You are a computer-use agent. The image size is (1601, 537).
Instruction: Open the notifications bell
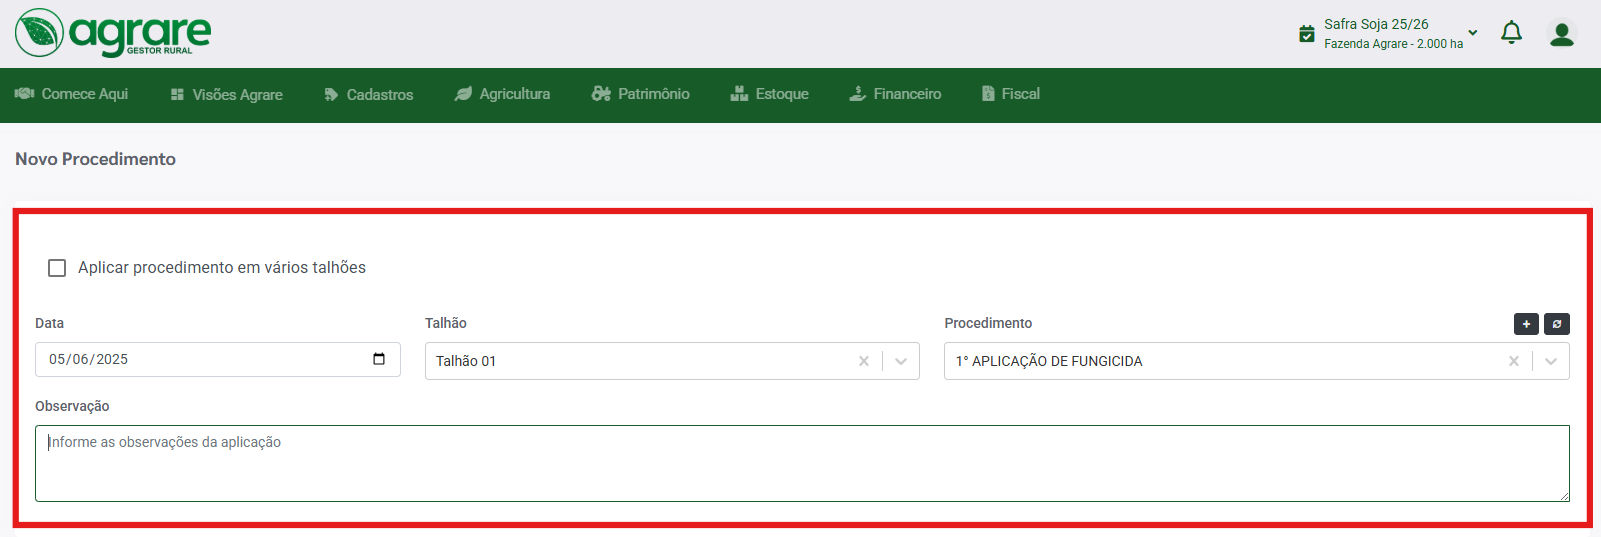[1511, 33]
